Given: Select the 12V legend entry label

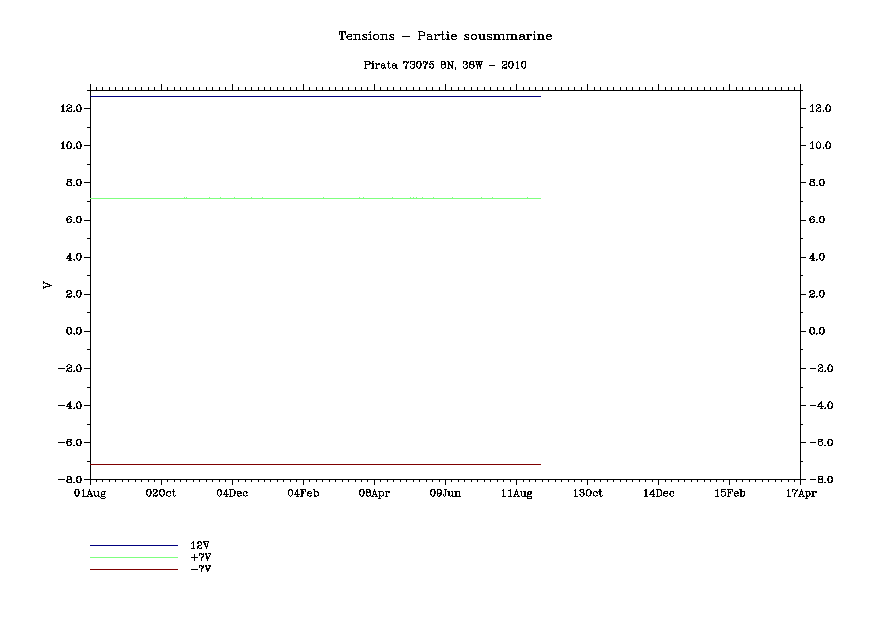Looking at the screenshot, I should 199,545.
